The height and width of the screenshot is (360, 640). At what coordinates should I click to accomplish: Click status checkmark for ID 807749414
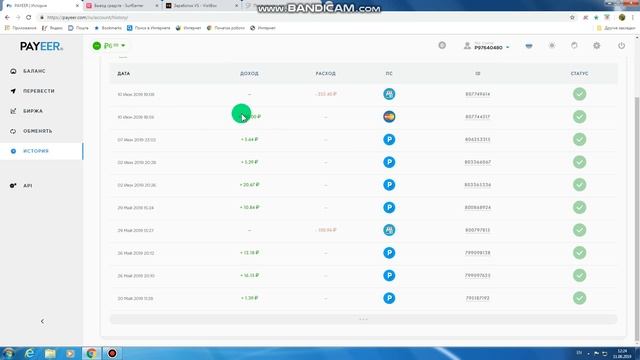click(579, 94)
